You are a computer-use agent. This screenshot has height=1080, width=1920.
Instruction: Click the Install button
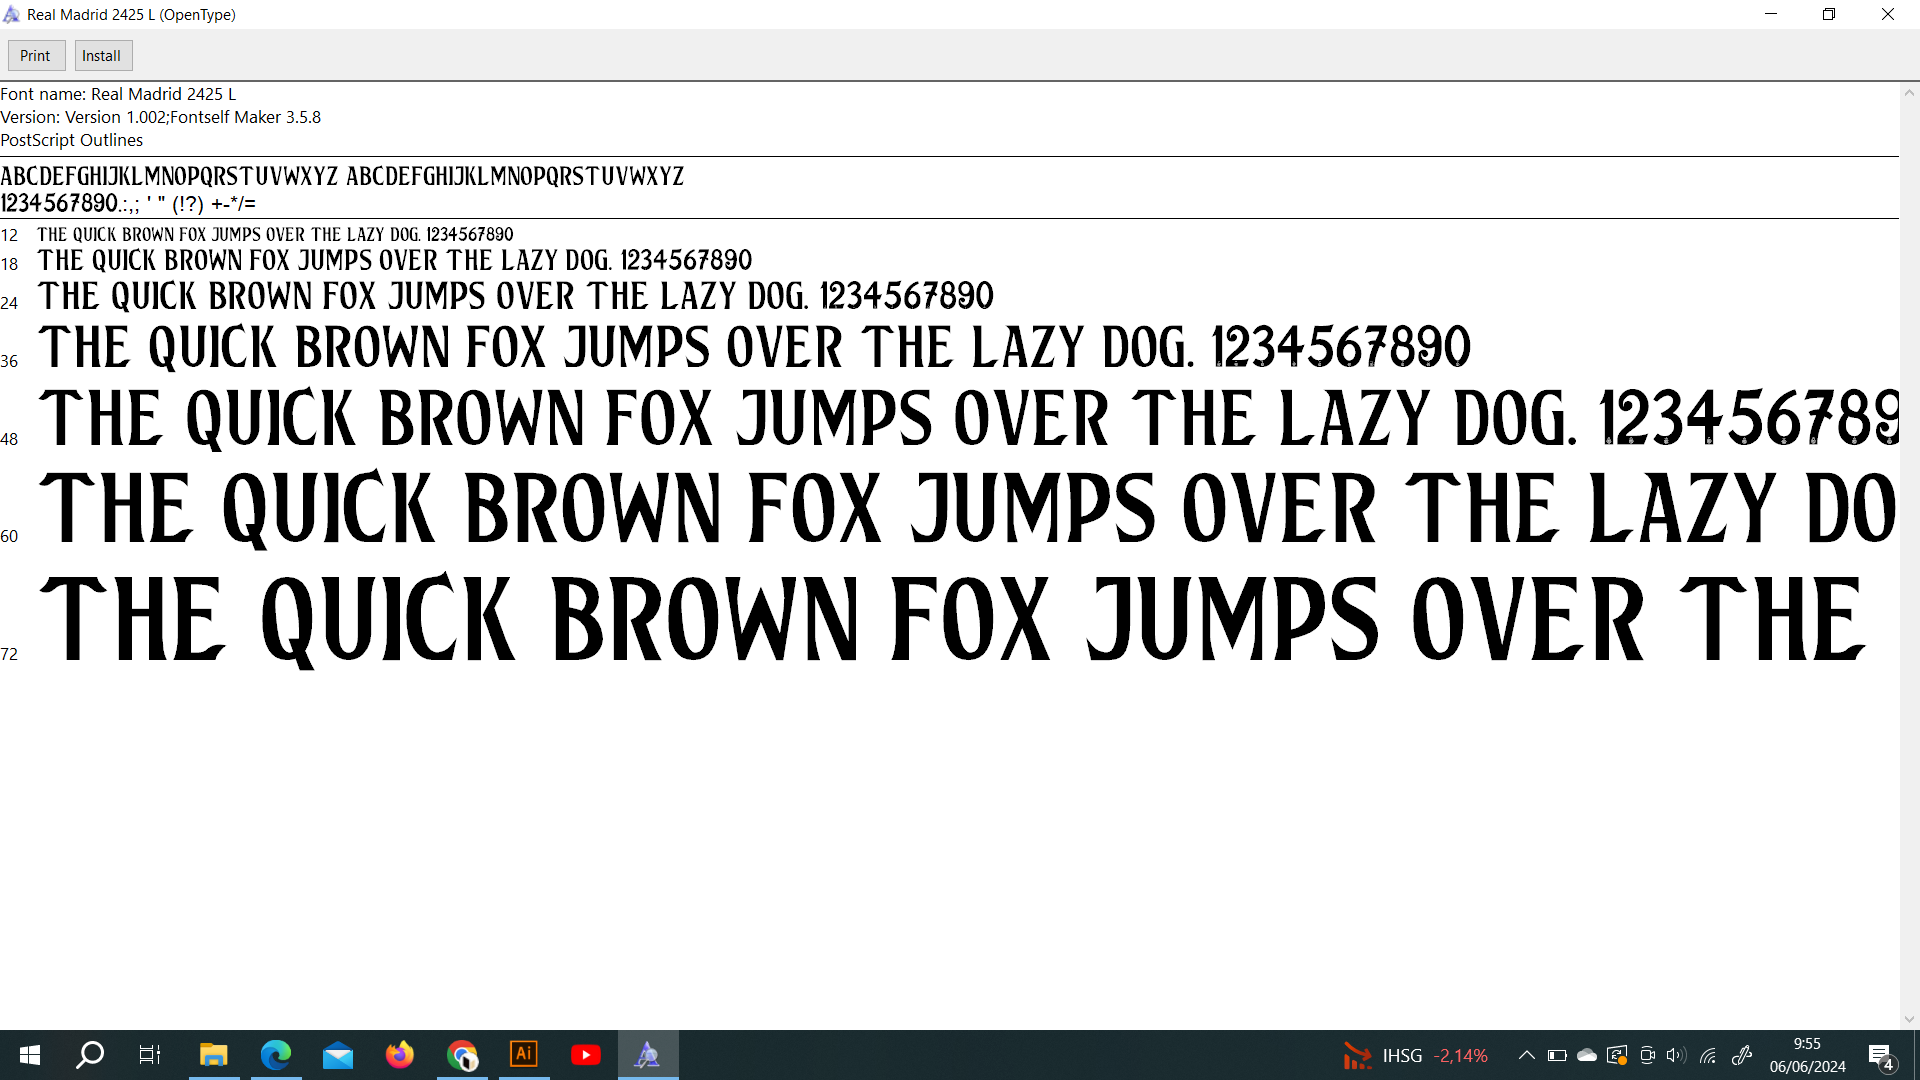point(102,56)
